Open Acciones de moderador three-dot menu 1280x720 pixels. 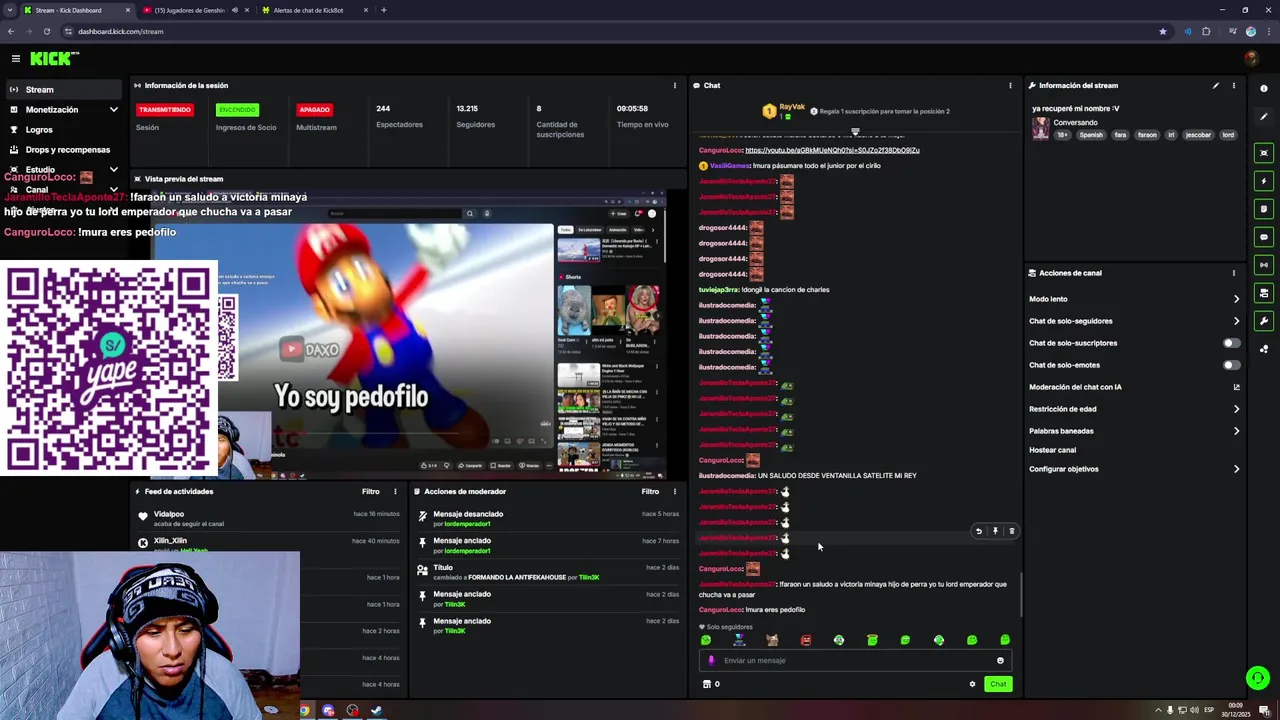(674, 491)
